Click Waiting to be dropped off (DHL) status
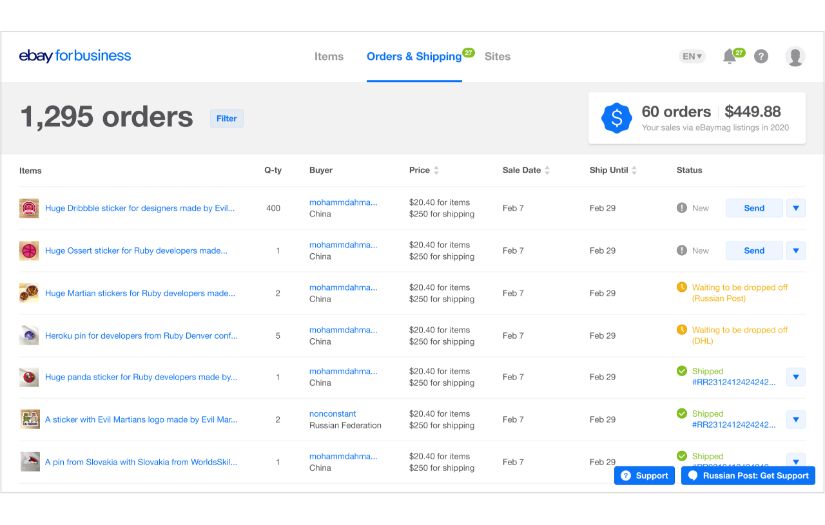The width and height of the screenshot is (825, 525). coord(739,335)
